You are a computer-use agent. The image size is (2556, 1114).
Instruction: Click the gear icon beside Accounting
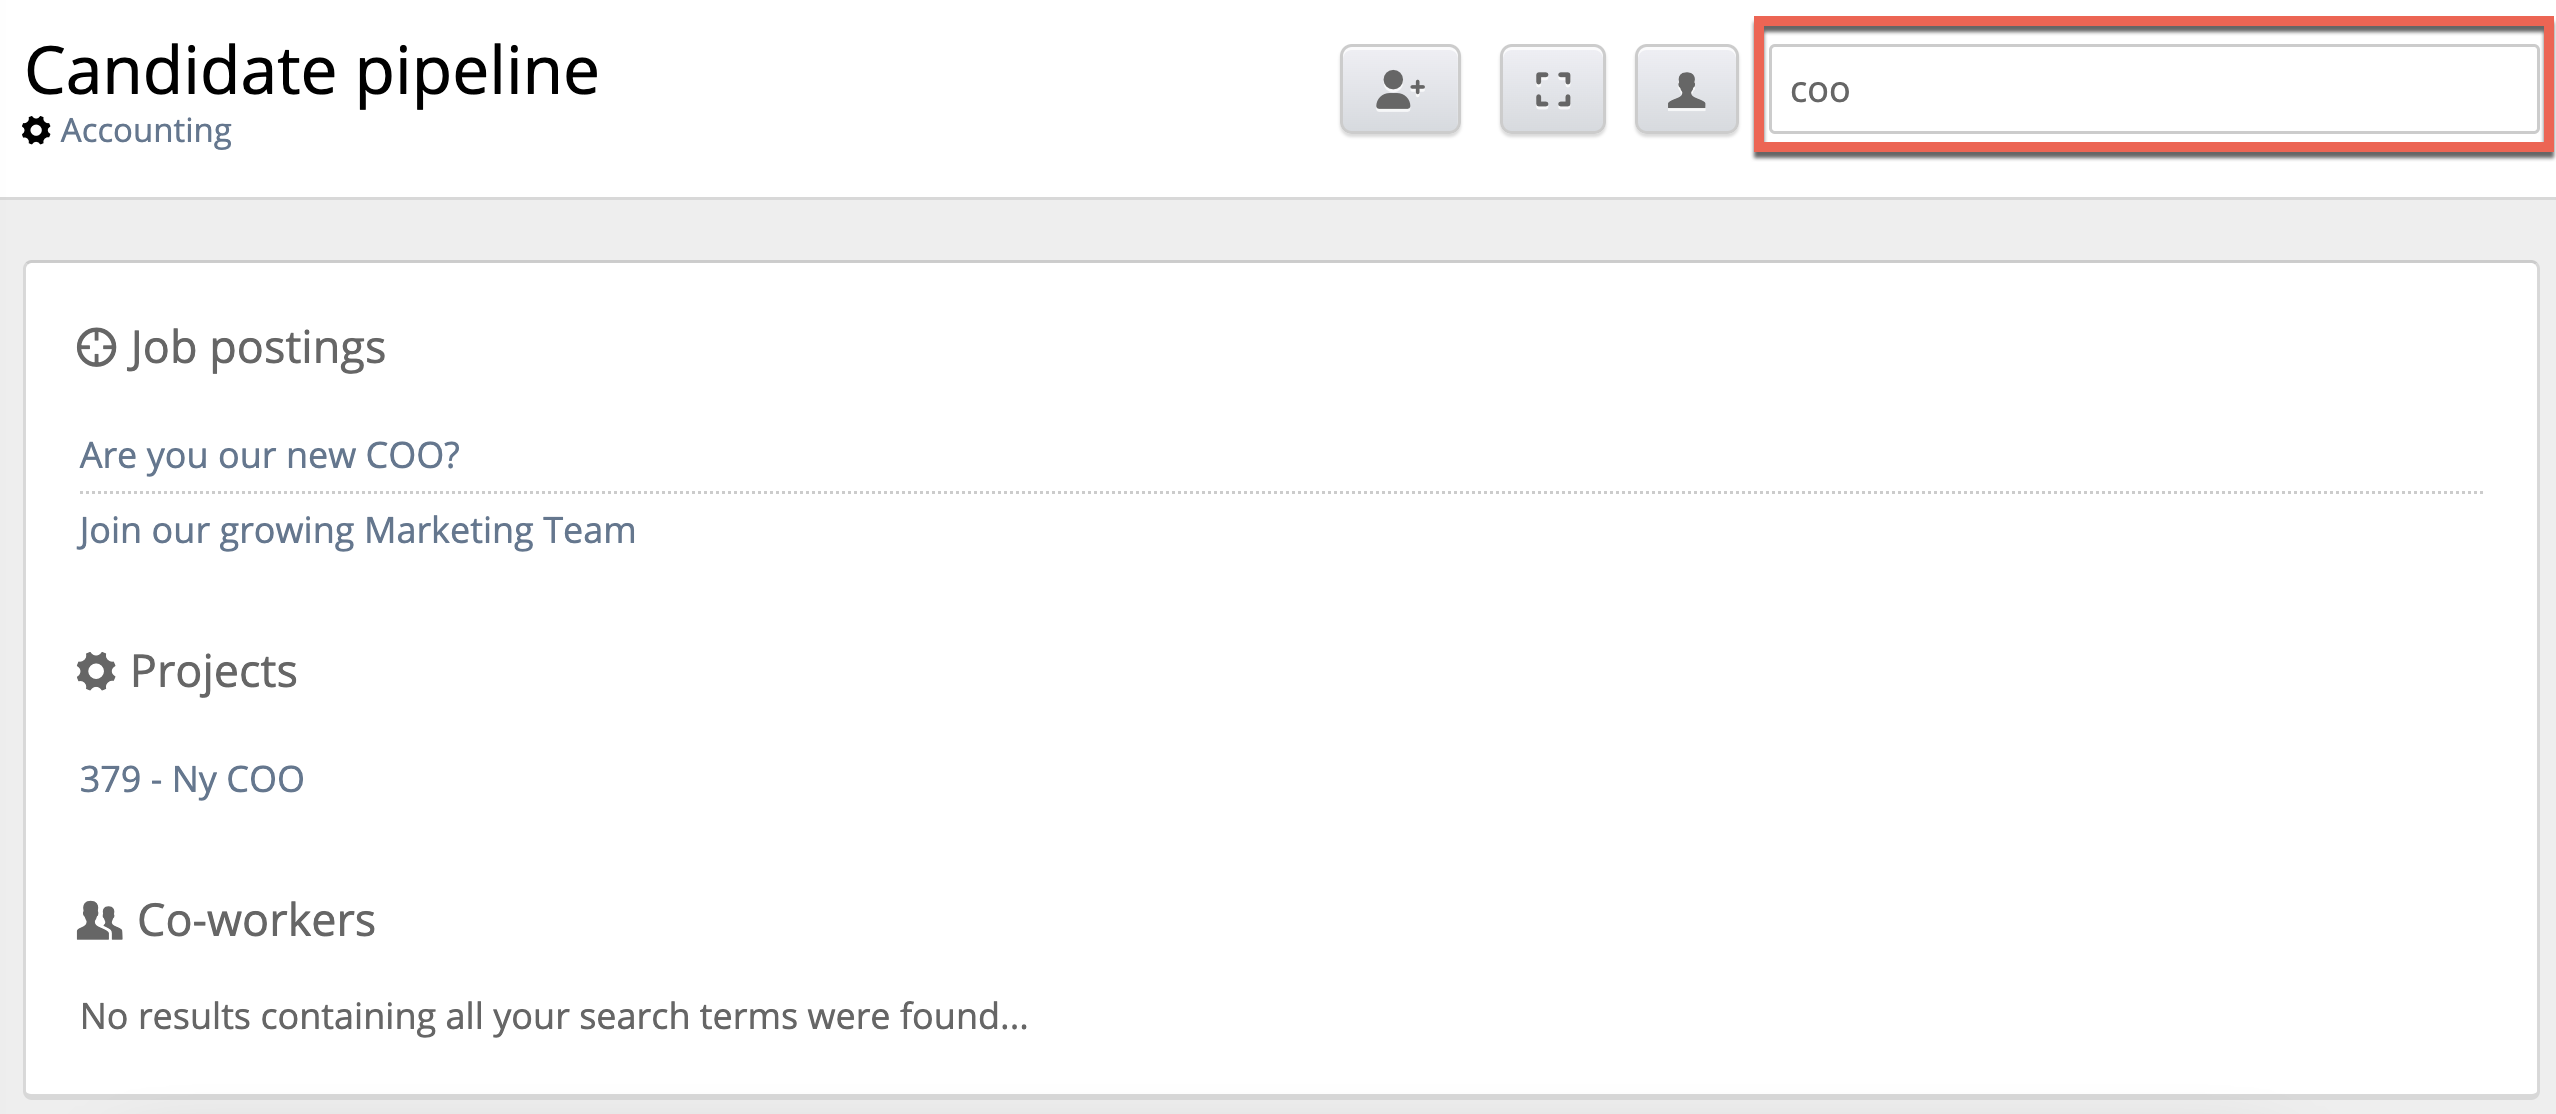click(x=36, y=131)
